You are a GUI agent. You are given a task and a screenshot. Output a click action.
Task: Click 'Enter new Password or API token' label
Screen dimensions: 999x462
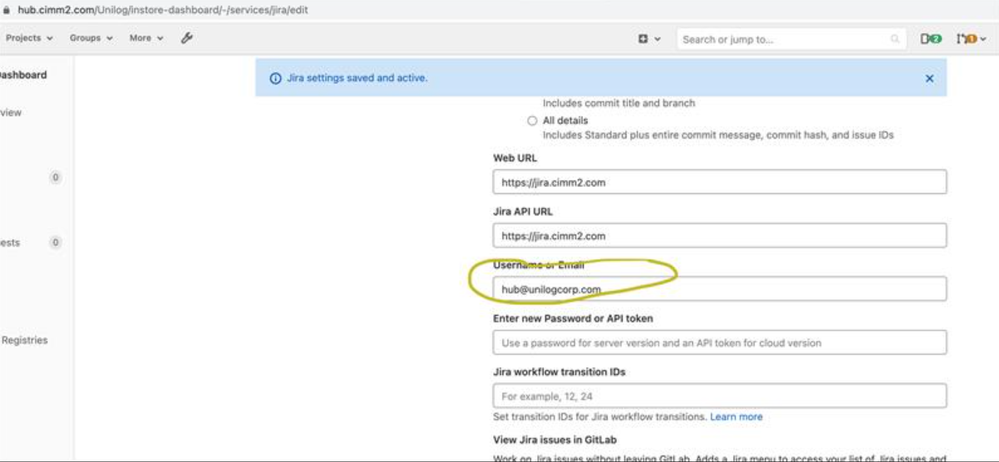click(x=573, y=318)
